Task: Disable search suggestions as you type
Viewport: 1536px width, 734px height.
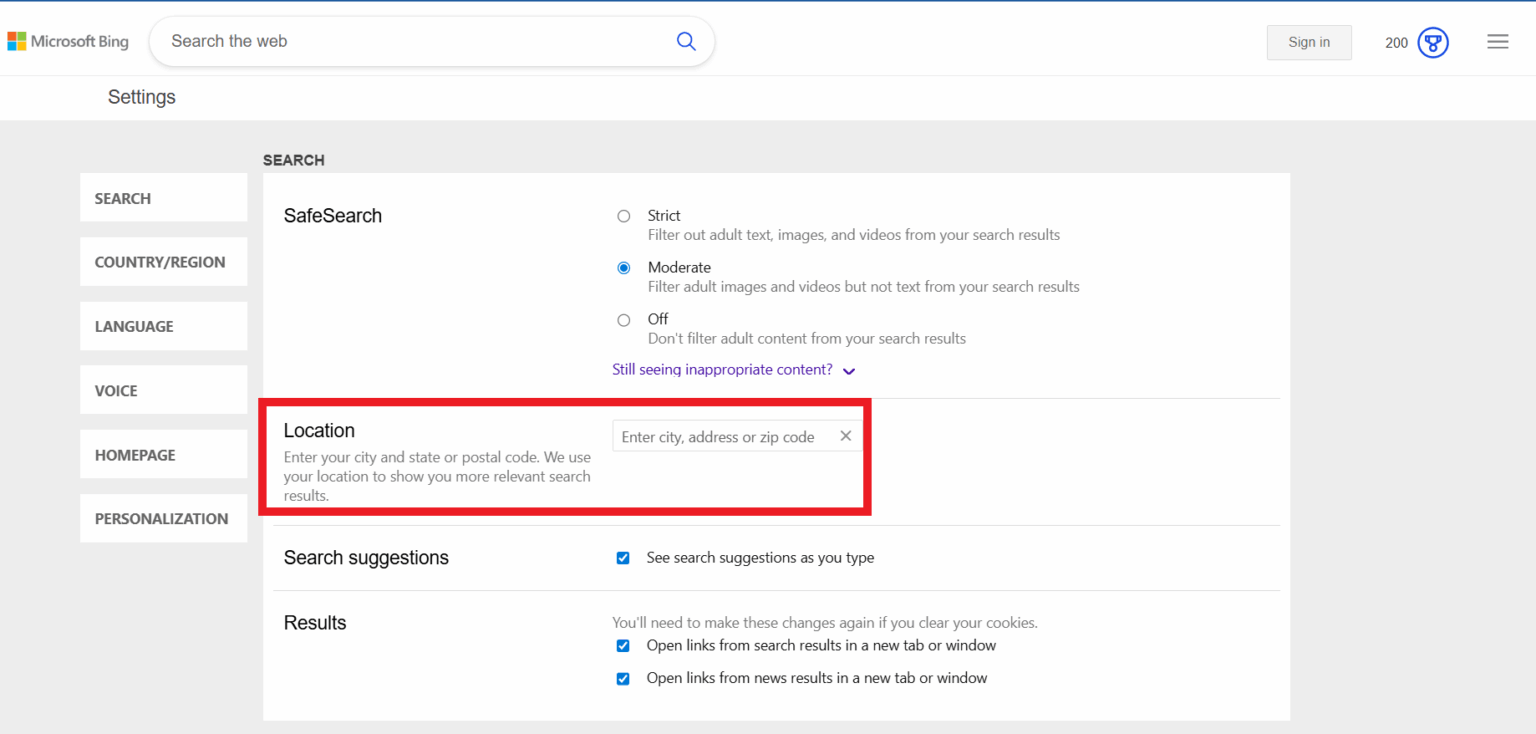Action: [623, 558]
